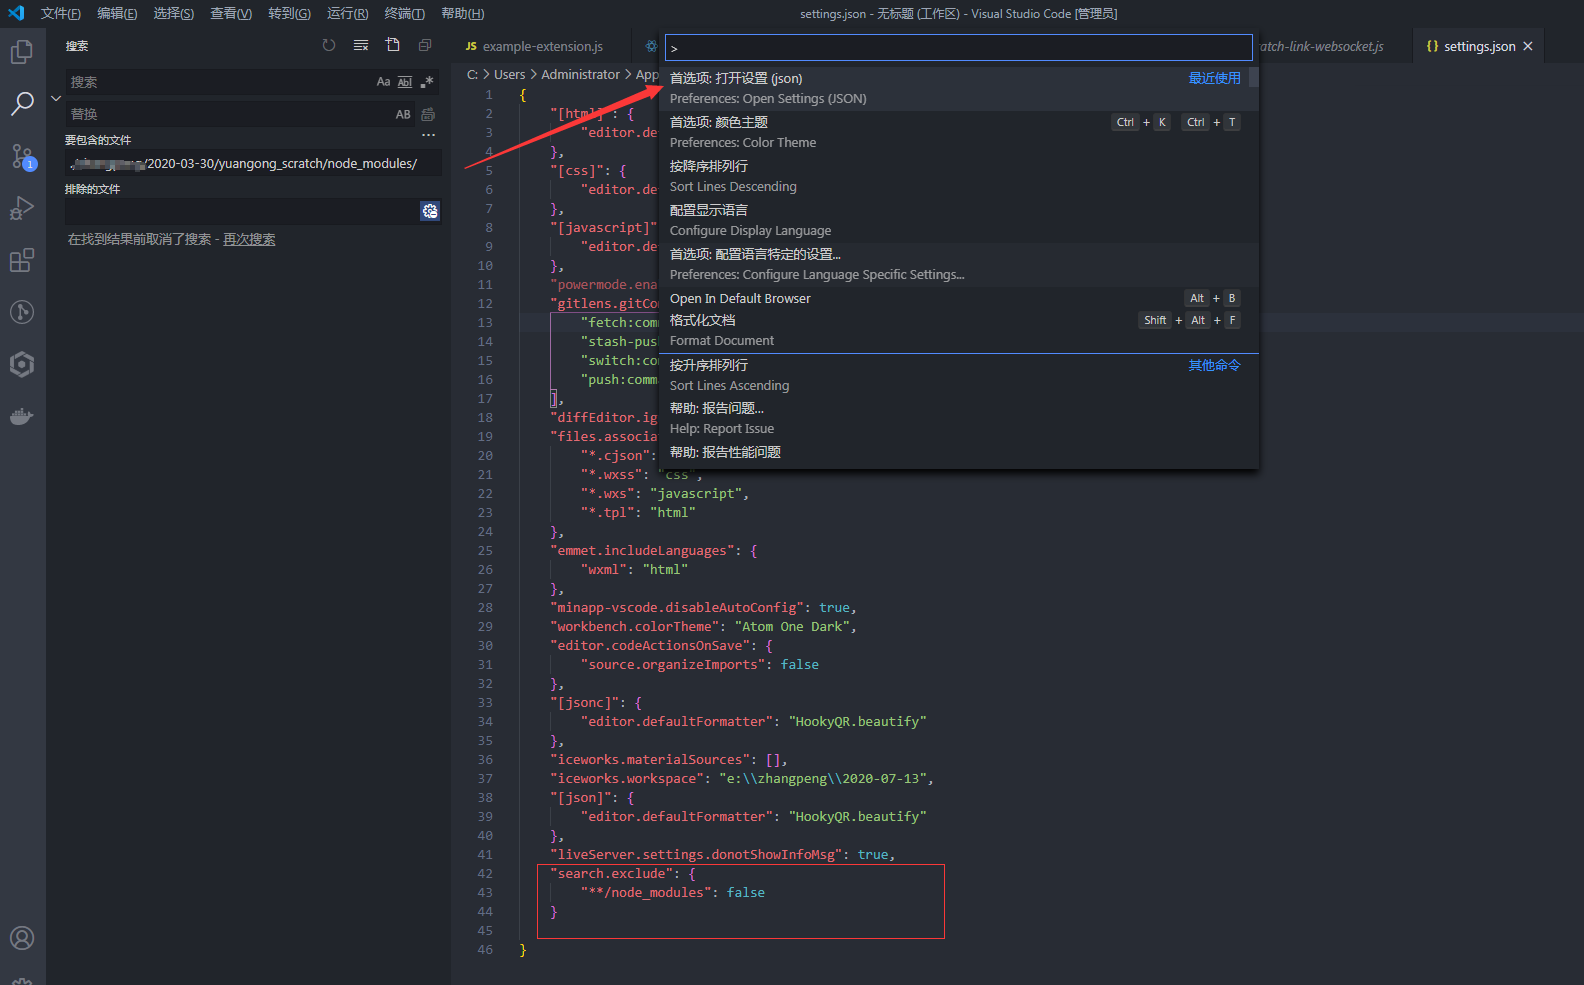Clear the search results

point(361,46)
